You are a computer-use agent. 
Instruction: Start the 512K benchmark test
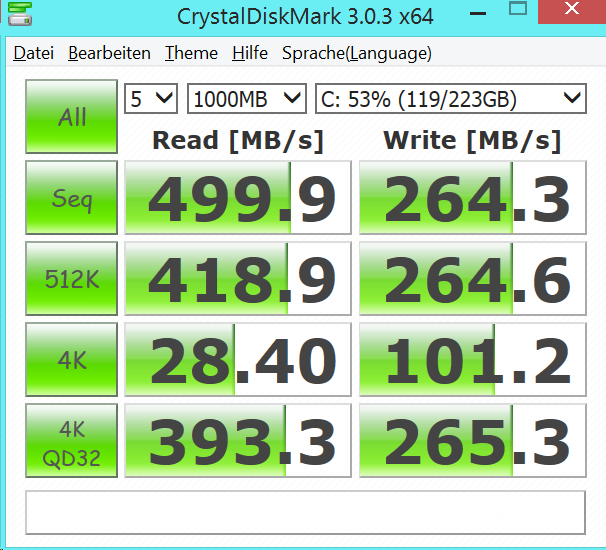point(71,278)
